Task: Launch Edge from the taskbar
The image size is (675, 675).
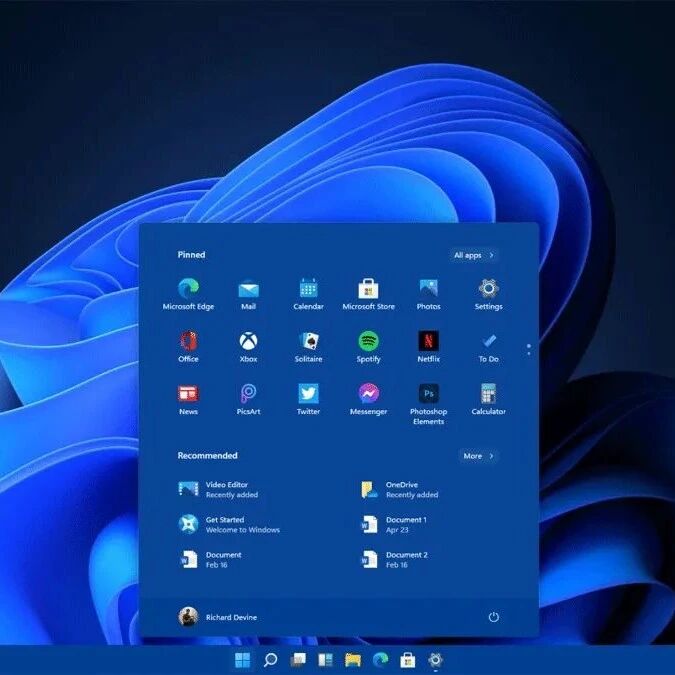Action: point(380,660)
